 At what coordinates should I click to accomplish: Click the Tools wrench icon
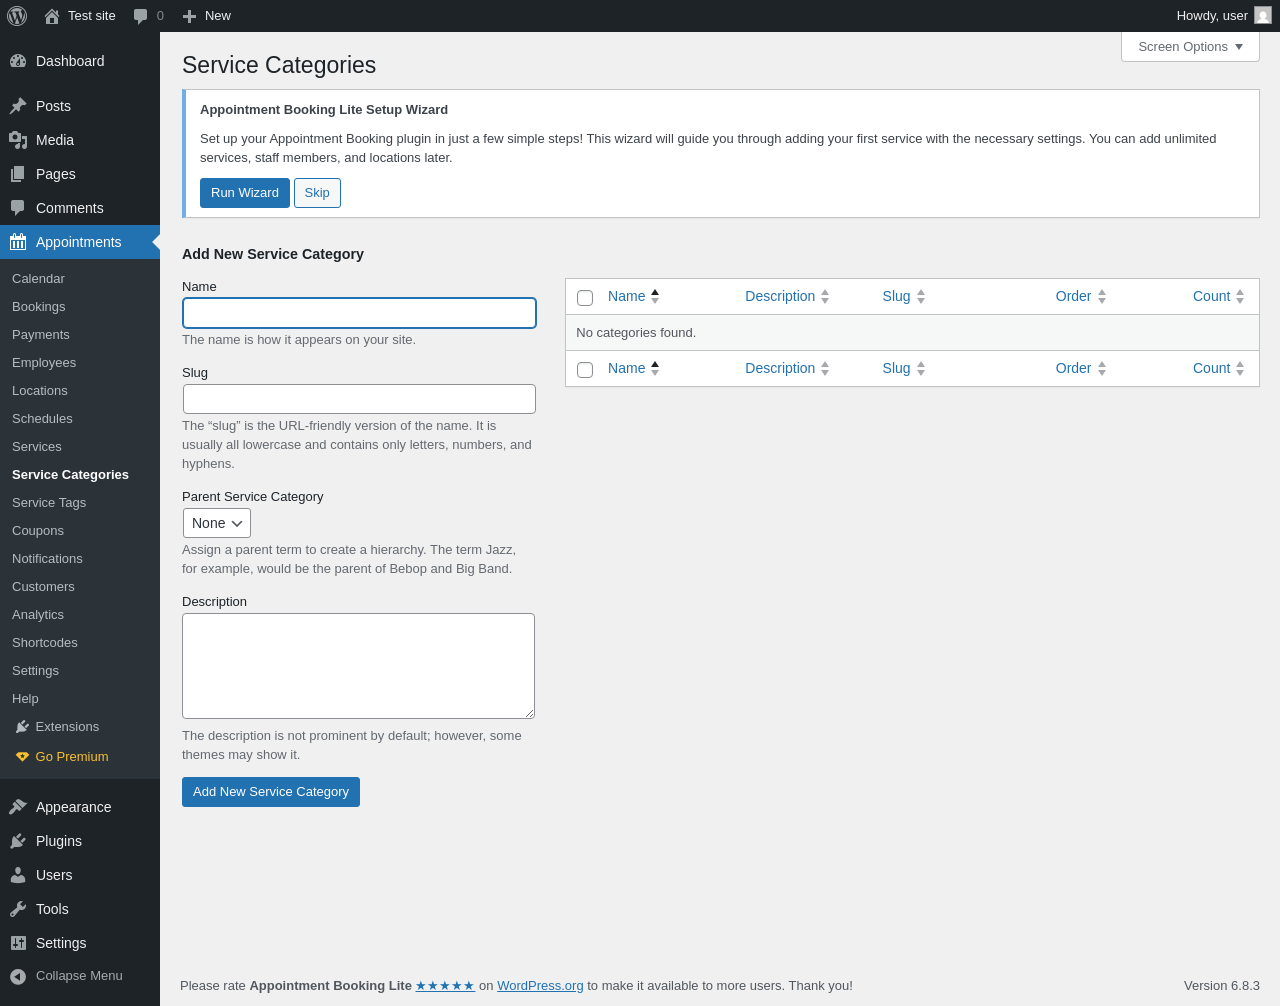pos(18,909)
